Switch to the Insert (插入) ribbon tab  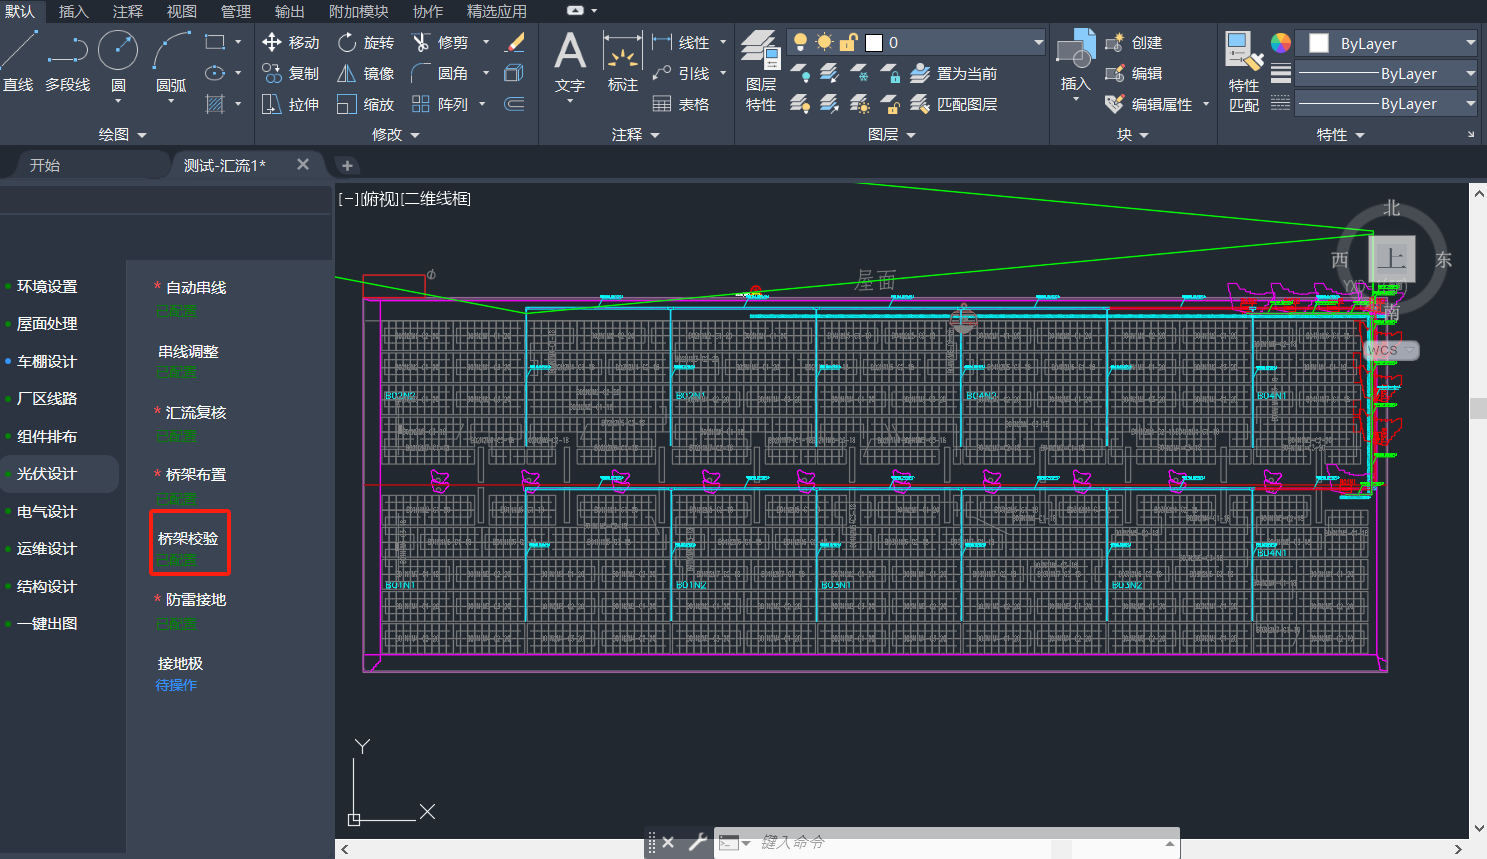tap(73, 11)
